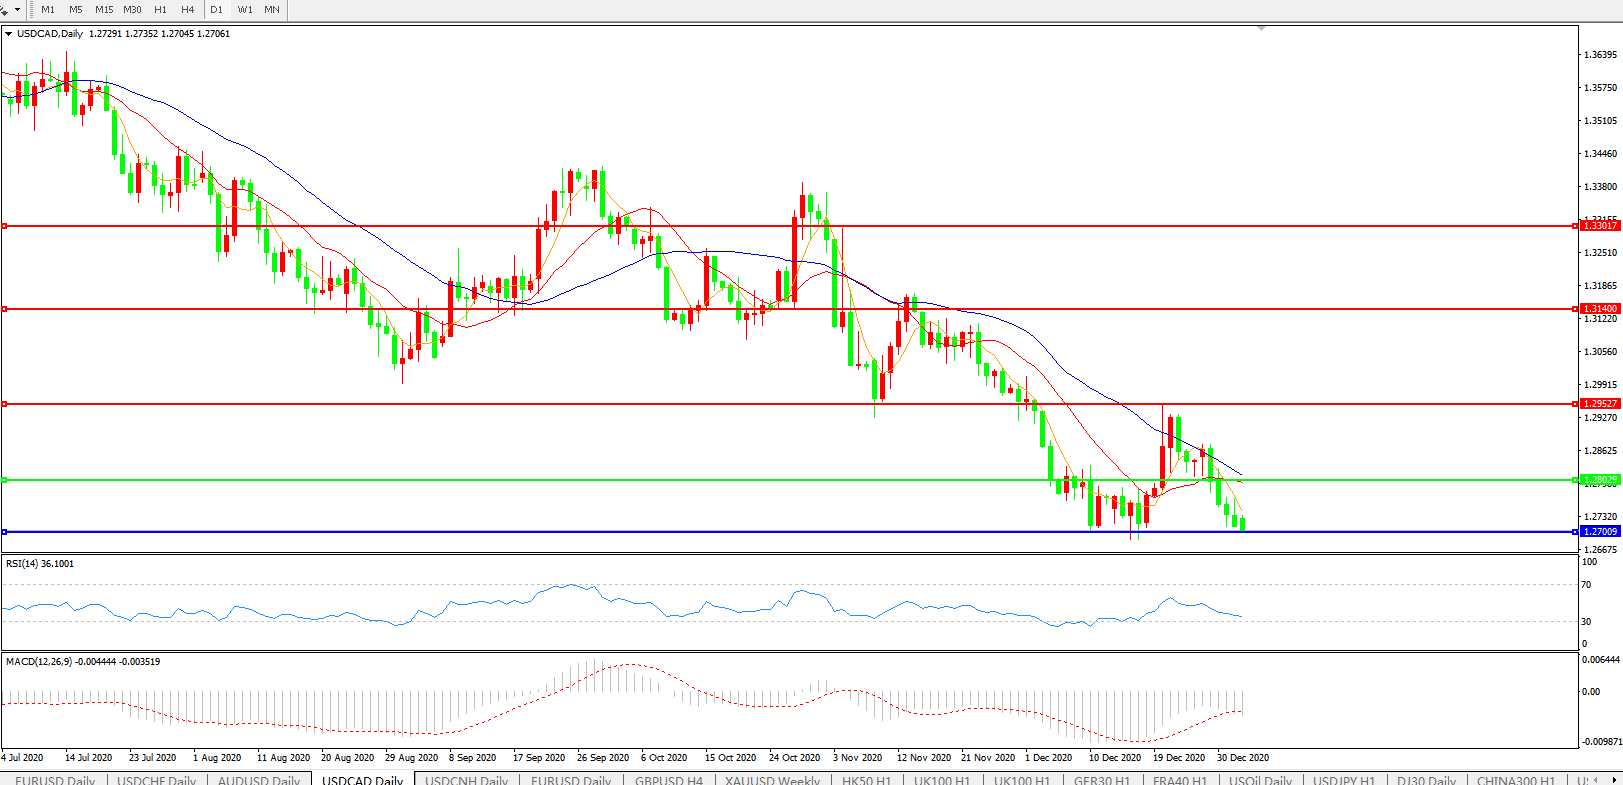Click the red 1.33017 price label

coord(1599,226)
